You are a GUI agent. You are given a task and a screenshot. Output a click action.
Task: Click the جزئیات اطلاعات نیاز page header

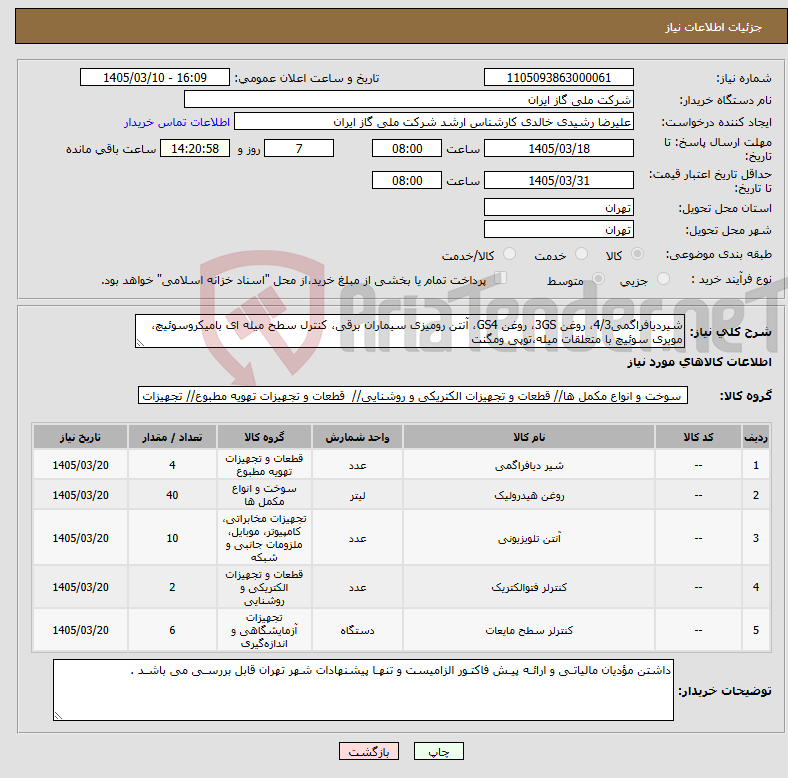(x=714, y=27)
